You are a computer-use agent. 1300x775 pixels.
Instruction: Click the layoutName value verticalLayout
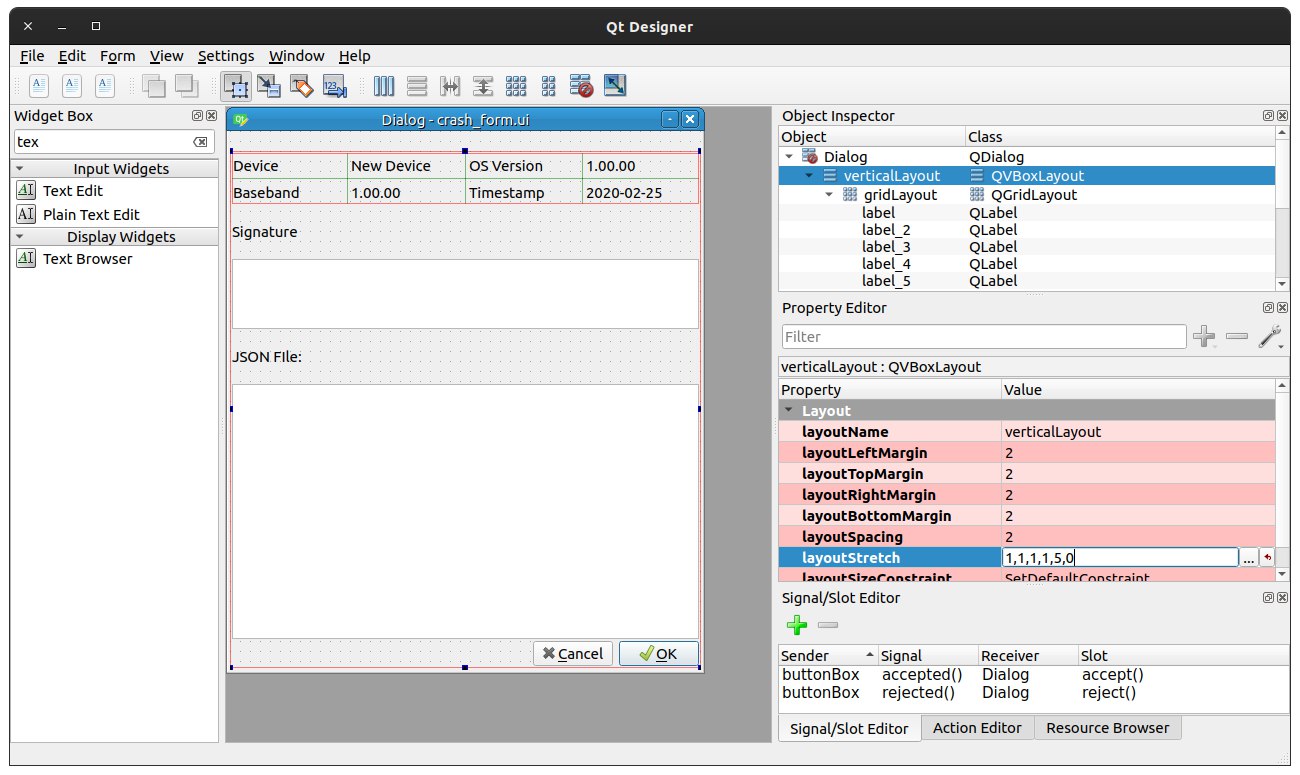(x=1053, y=432)
